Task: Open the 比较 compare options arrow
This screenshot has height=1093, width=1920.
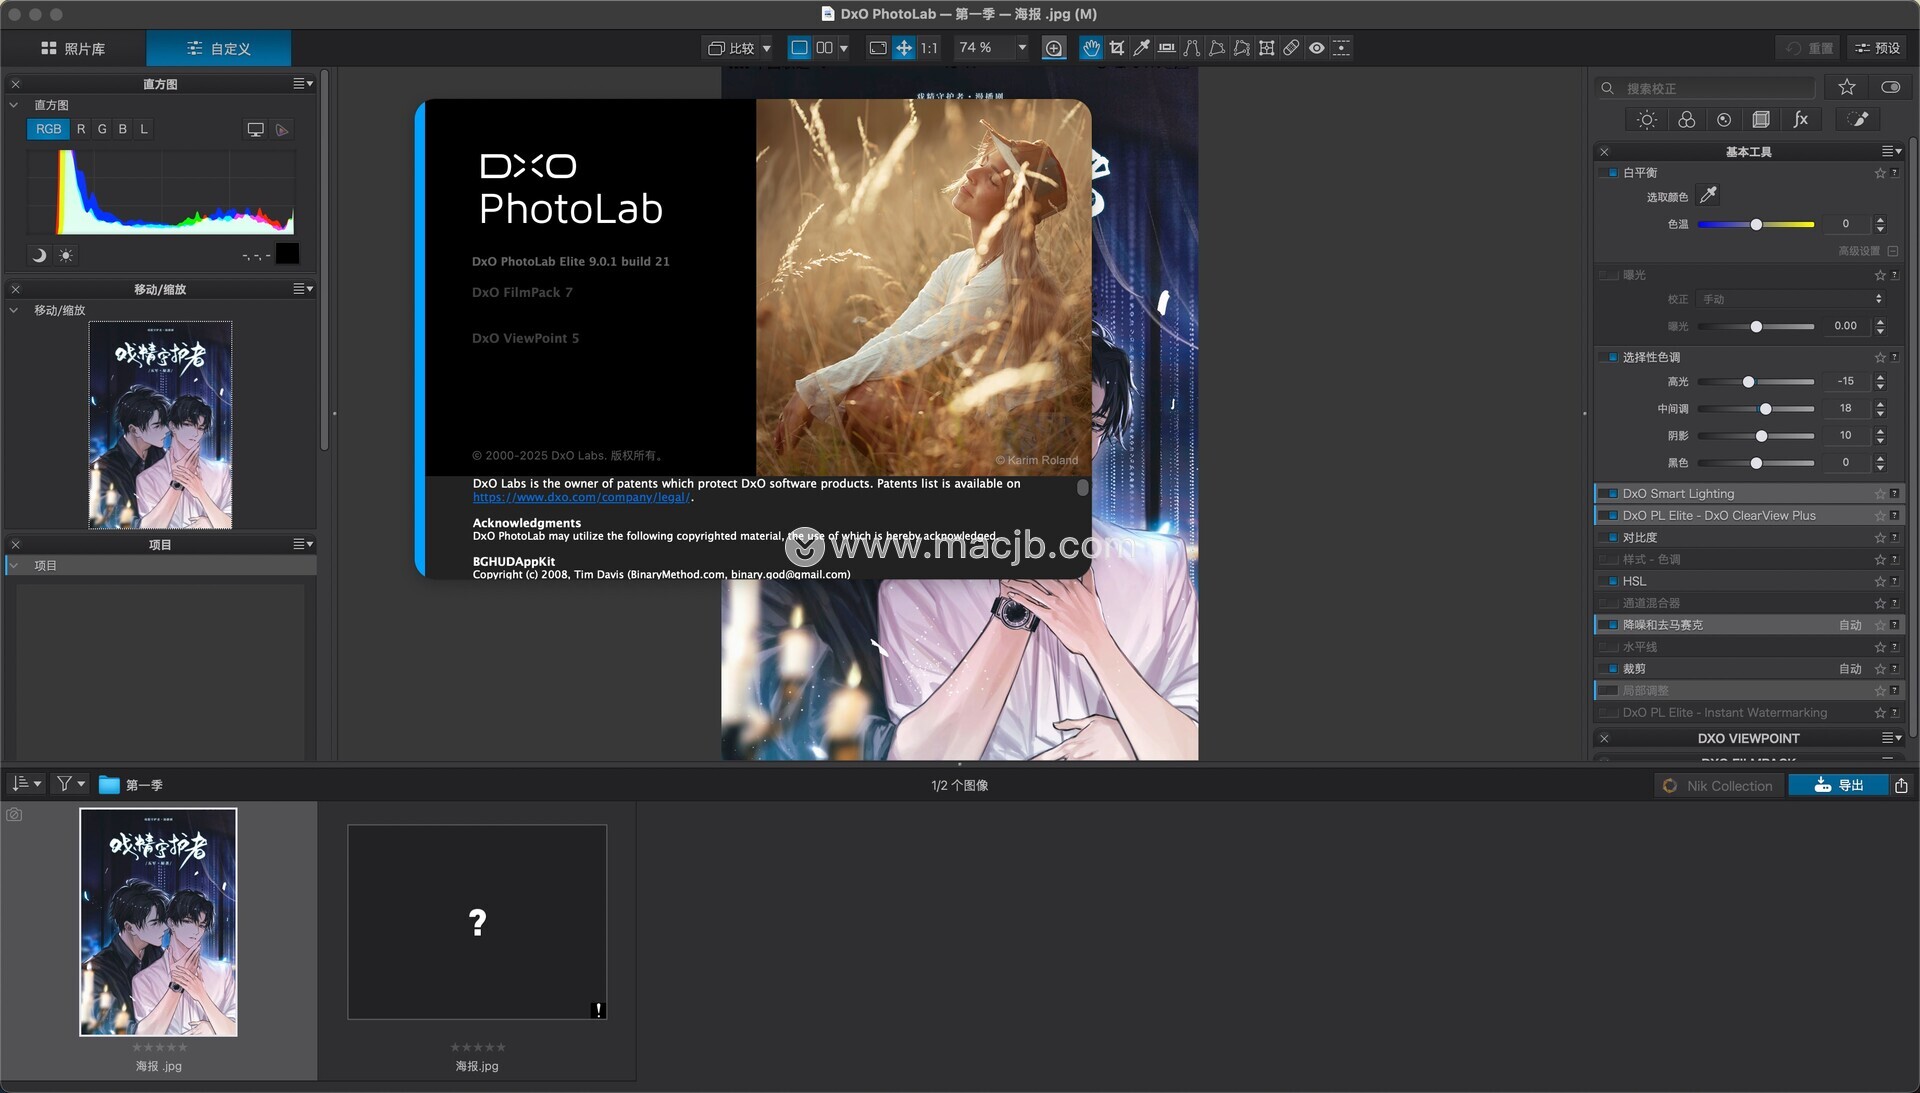Action: coord(767,48)
